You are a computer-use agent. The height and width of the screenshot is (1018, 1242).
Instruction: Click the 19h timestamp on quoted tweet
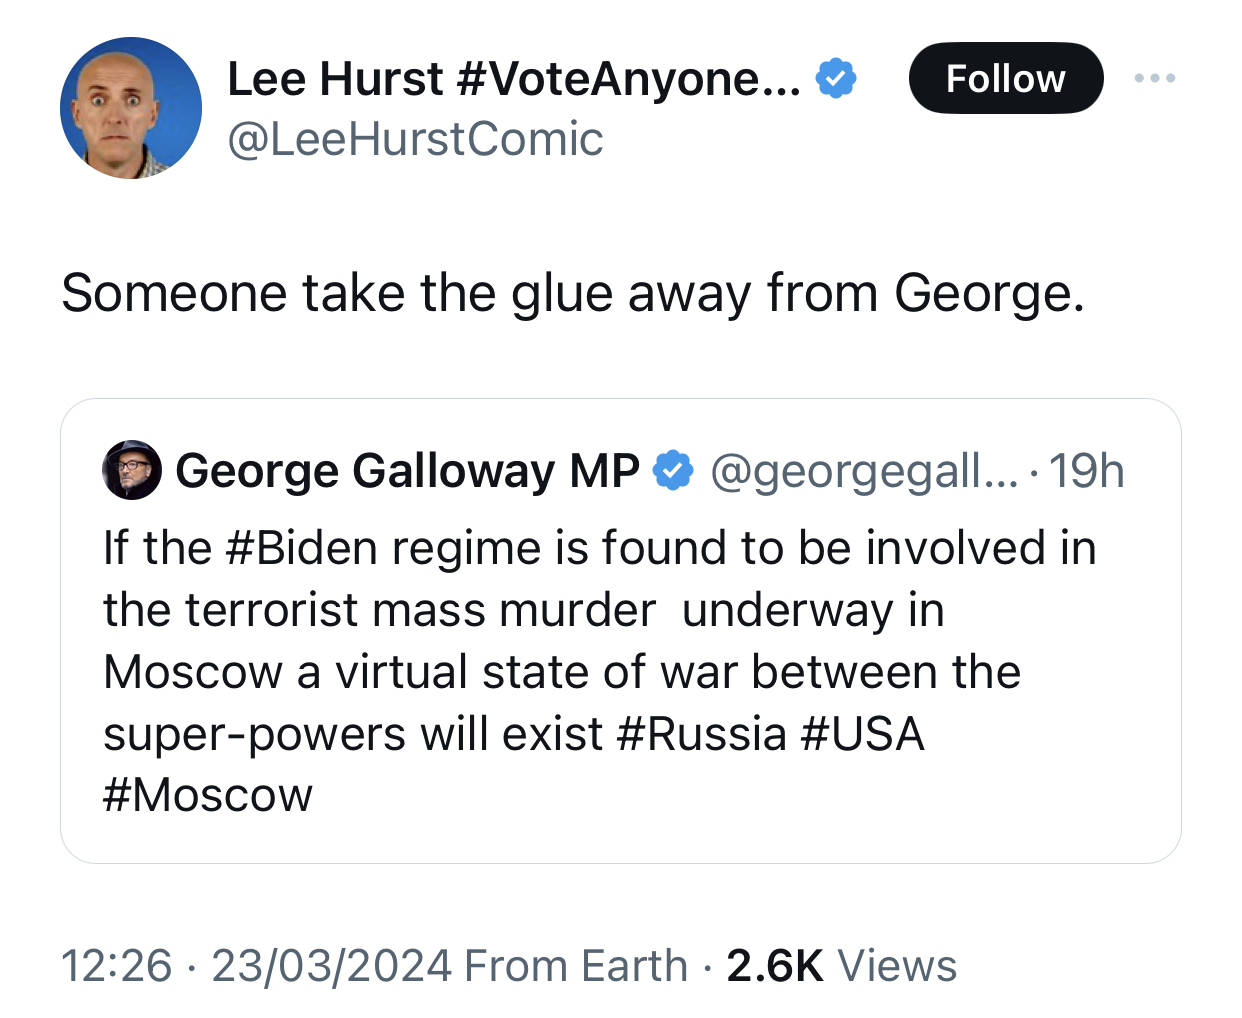[1087, 471]
